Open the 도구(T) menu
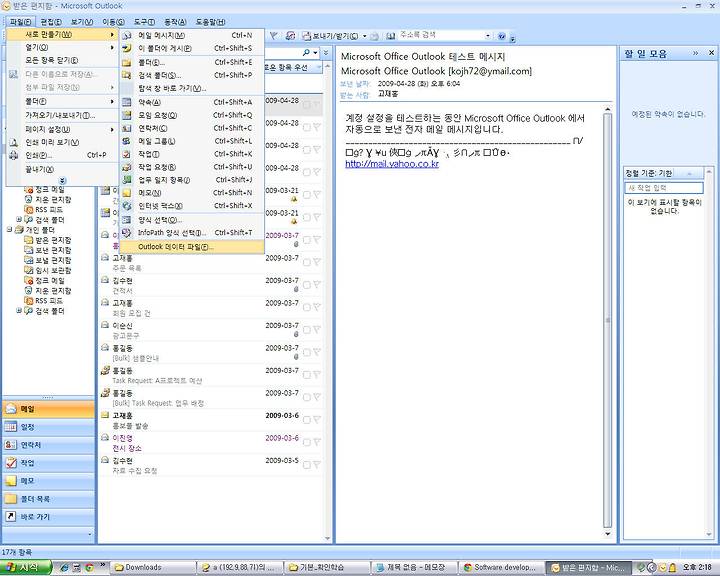The height and width of the screenshot is (576, 720). [x=144, y=22]
